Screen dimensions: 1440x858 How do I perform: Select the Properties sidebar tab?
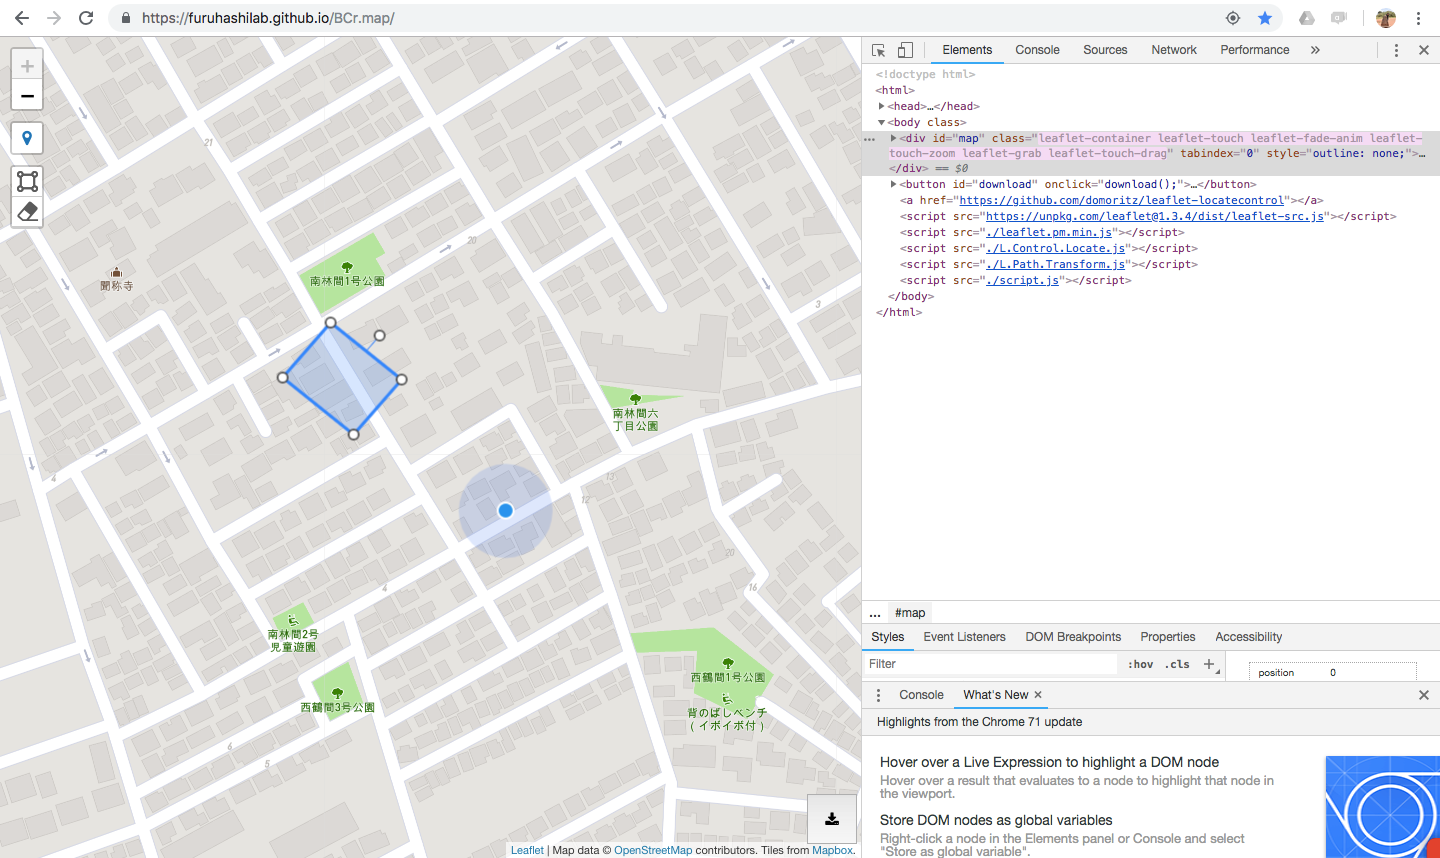pos(1168,637)
